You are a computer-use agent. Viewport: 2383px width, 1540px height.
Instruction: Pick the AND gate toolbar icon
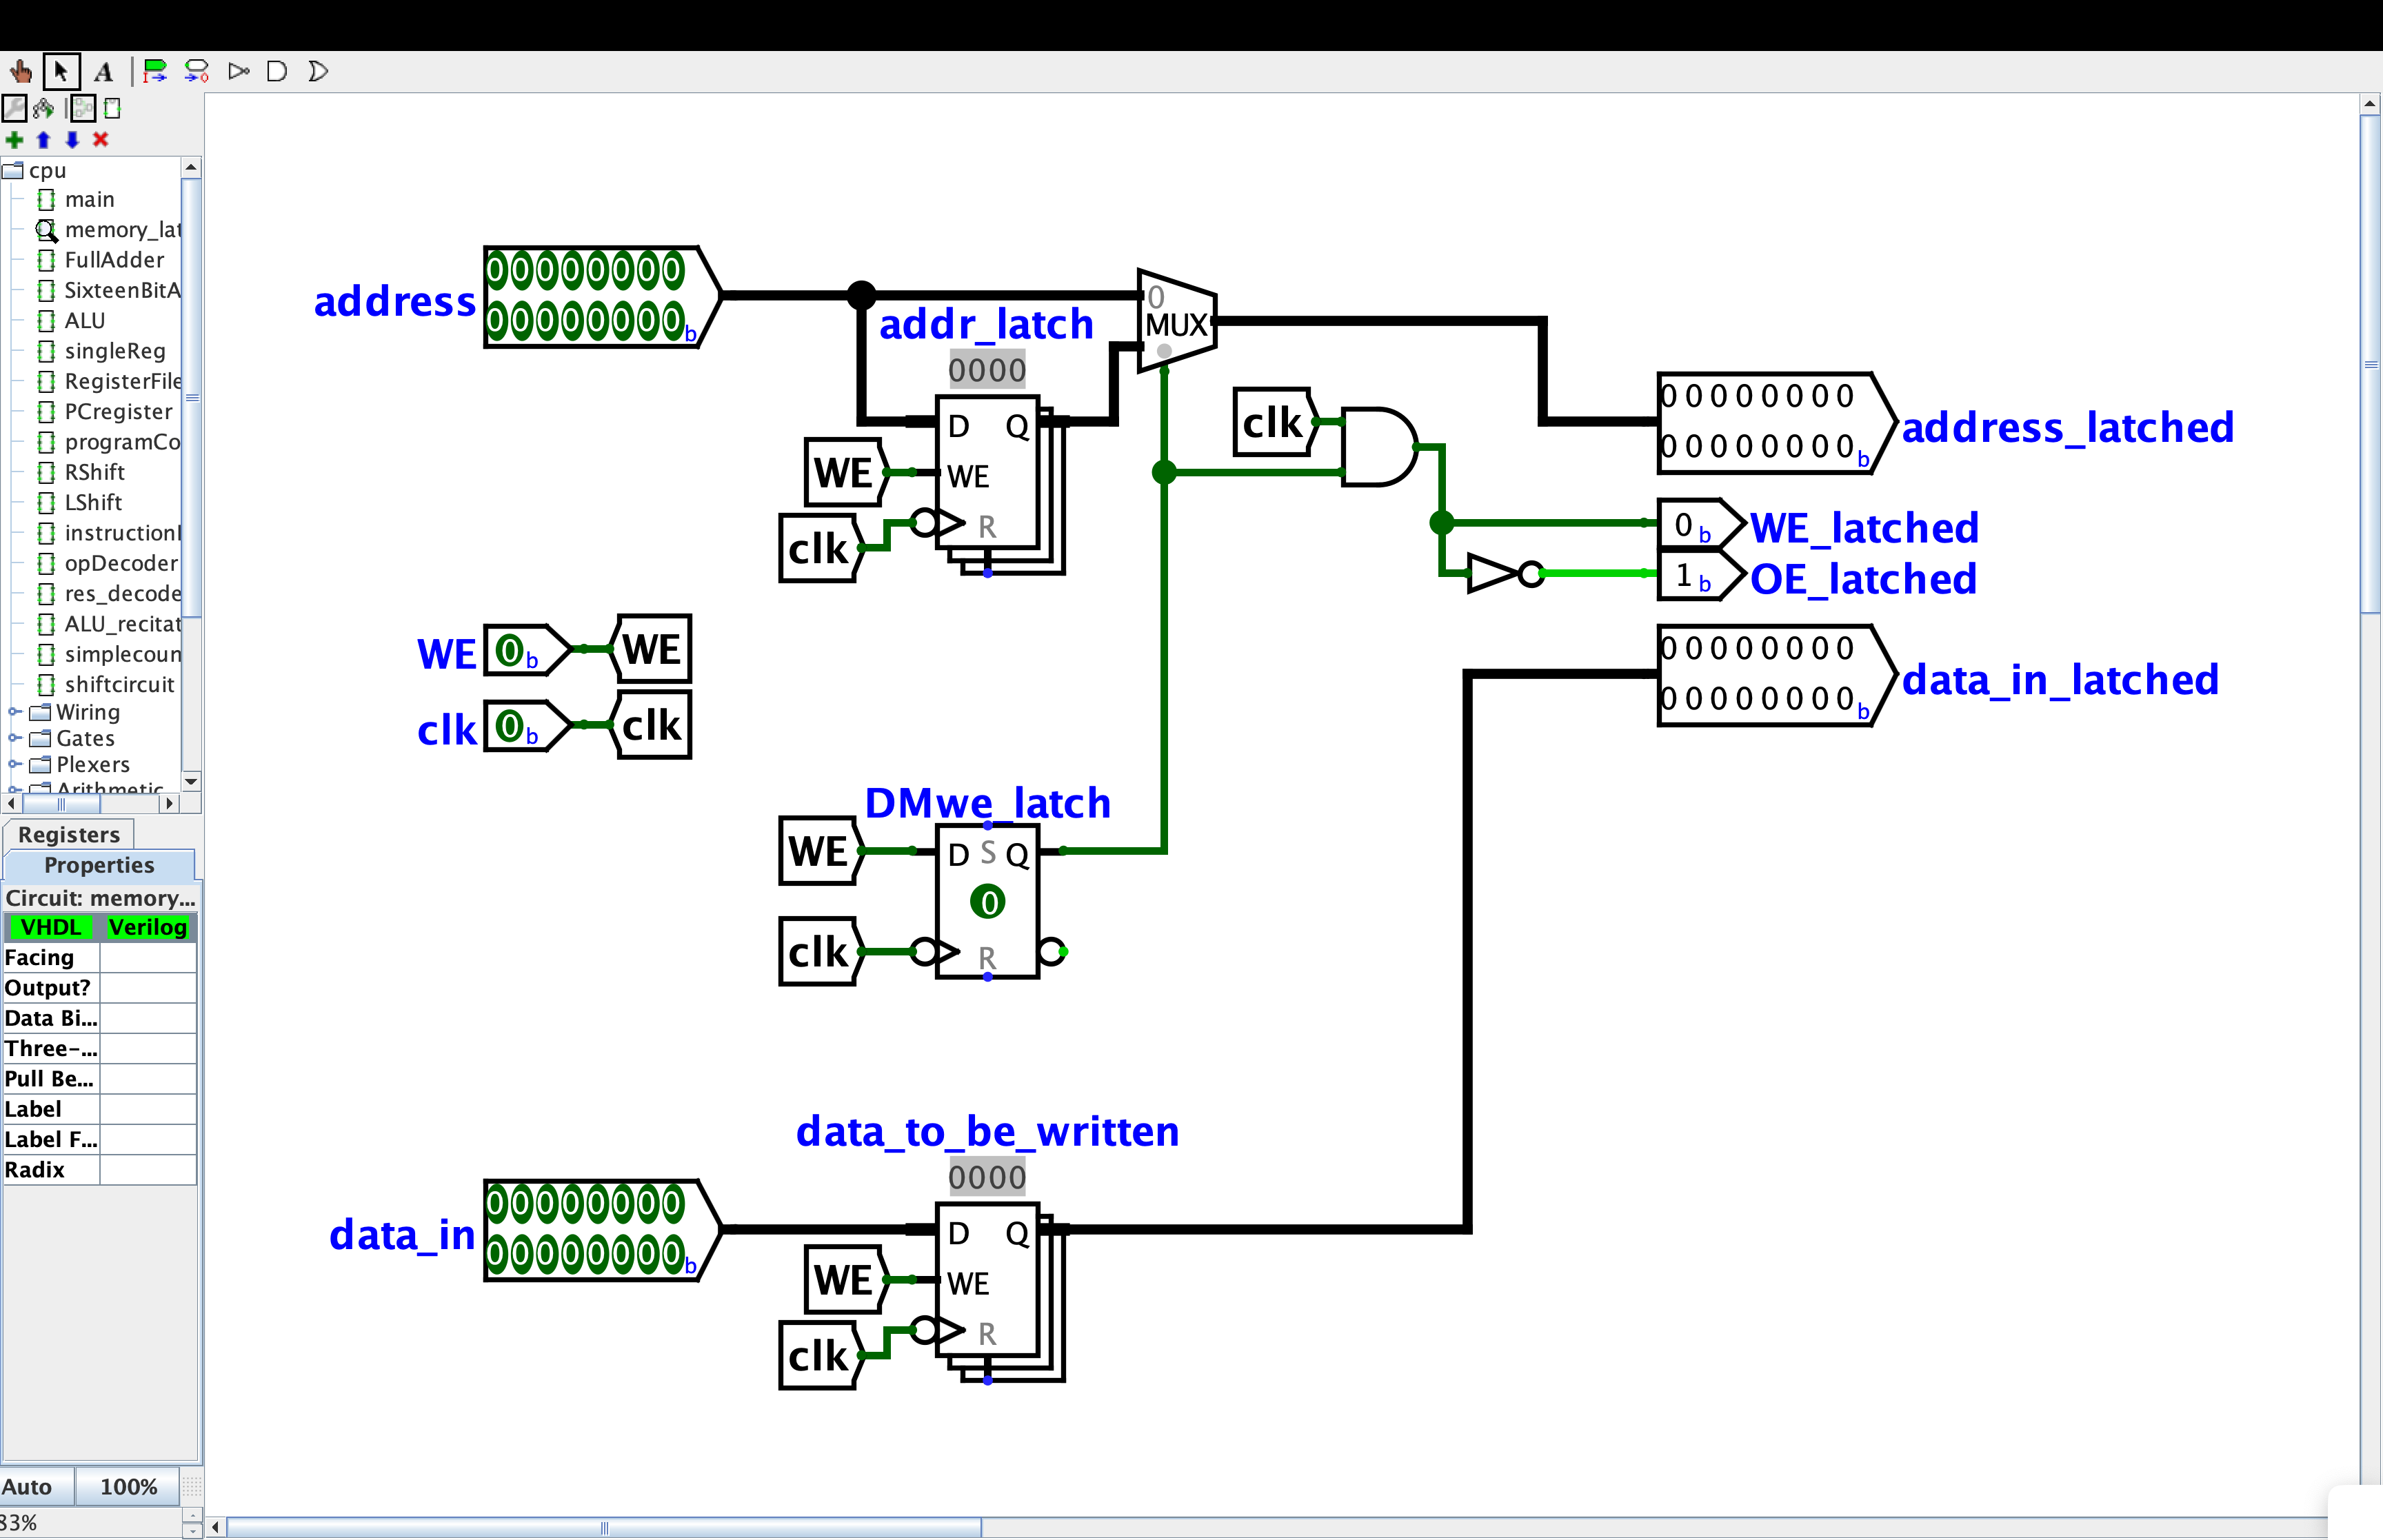point(277,71)
